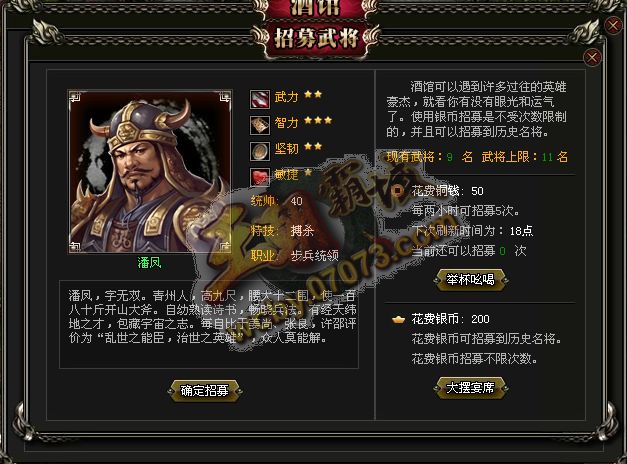Click the 坚韧 toughness shield icon
This screenshot has width=627, height=464.
click(260, 151)
